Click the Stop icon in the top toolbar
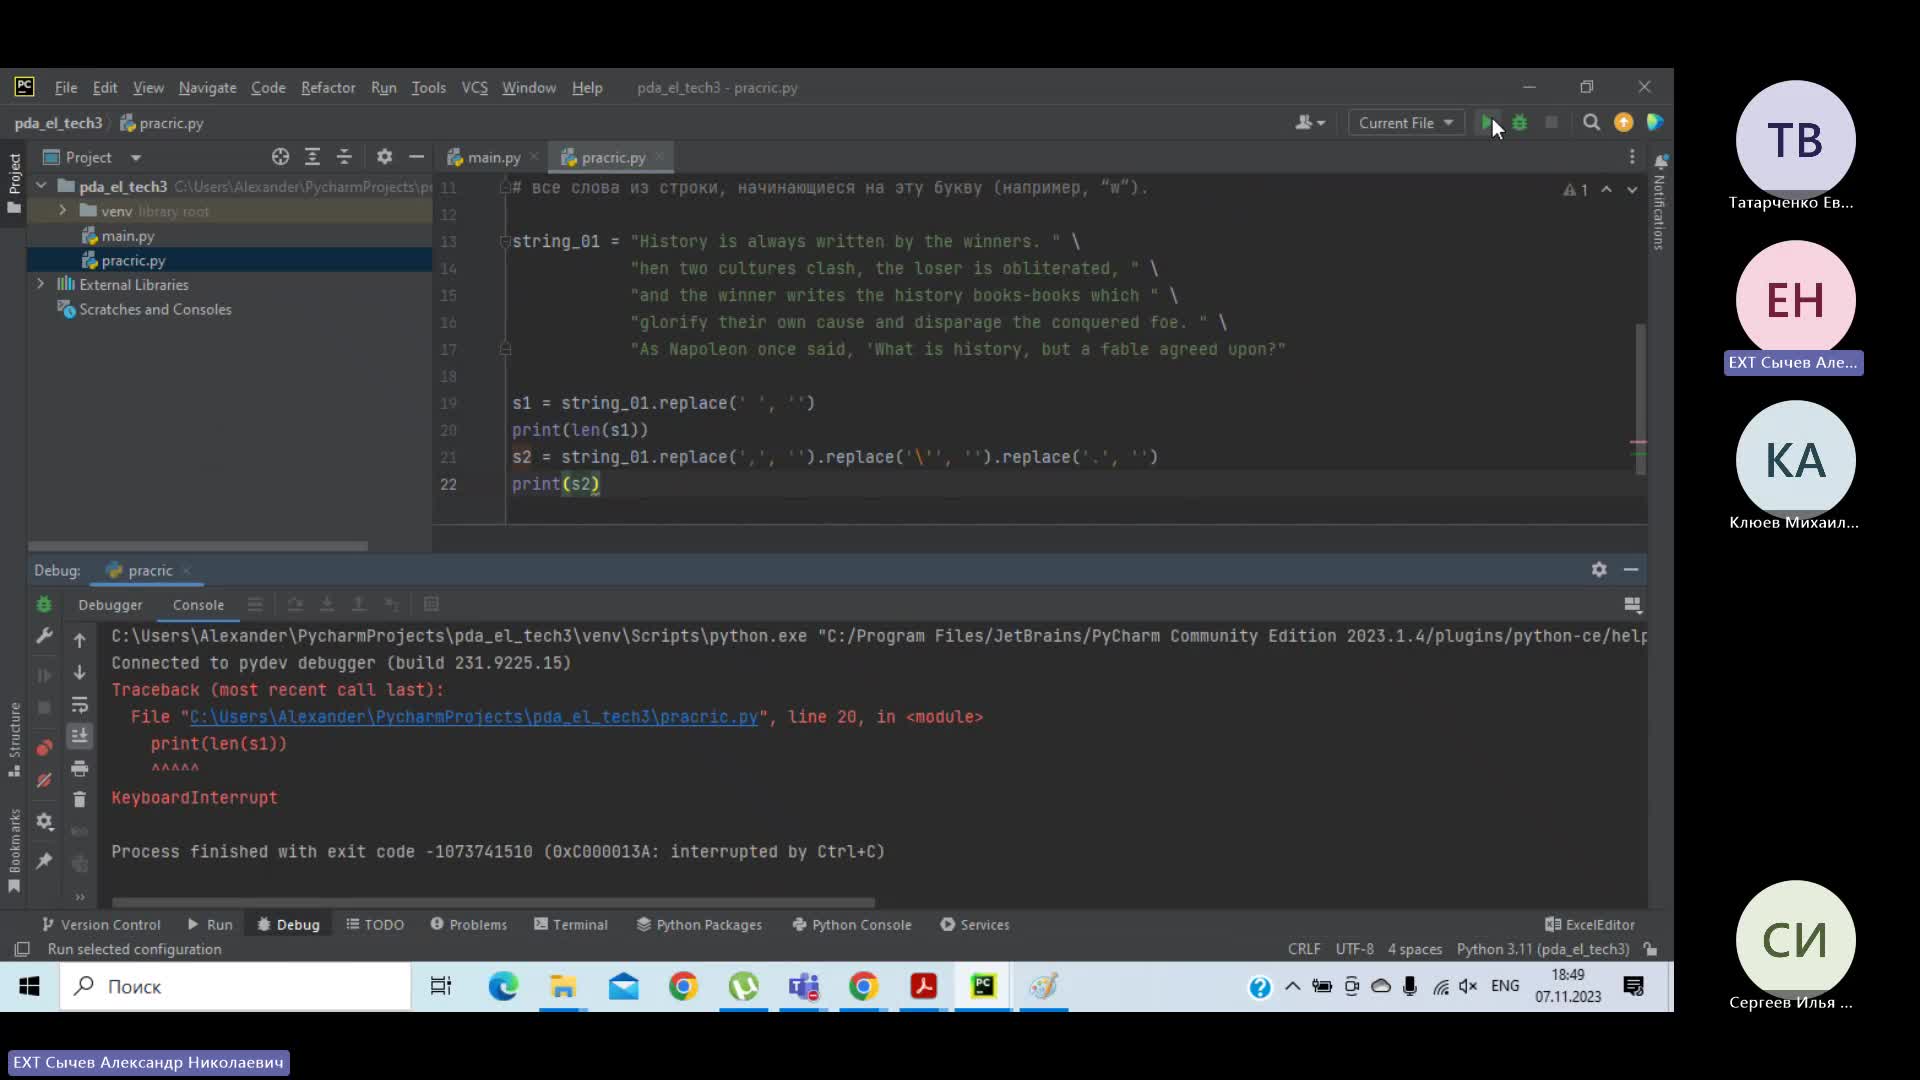This screenshot has width=1920, height=1080. click(1551, 123)
